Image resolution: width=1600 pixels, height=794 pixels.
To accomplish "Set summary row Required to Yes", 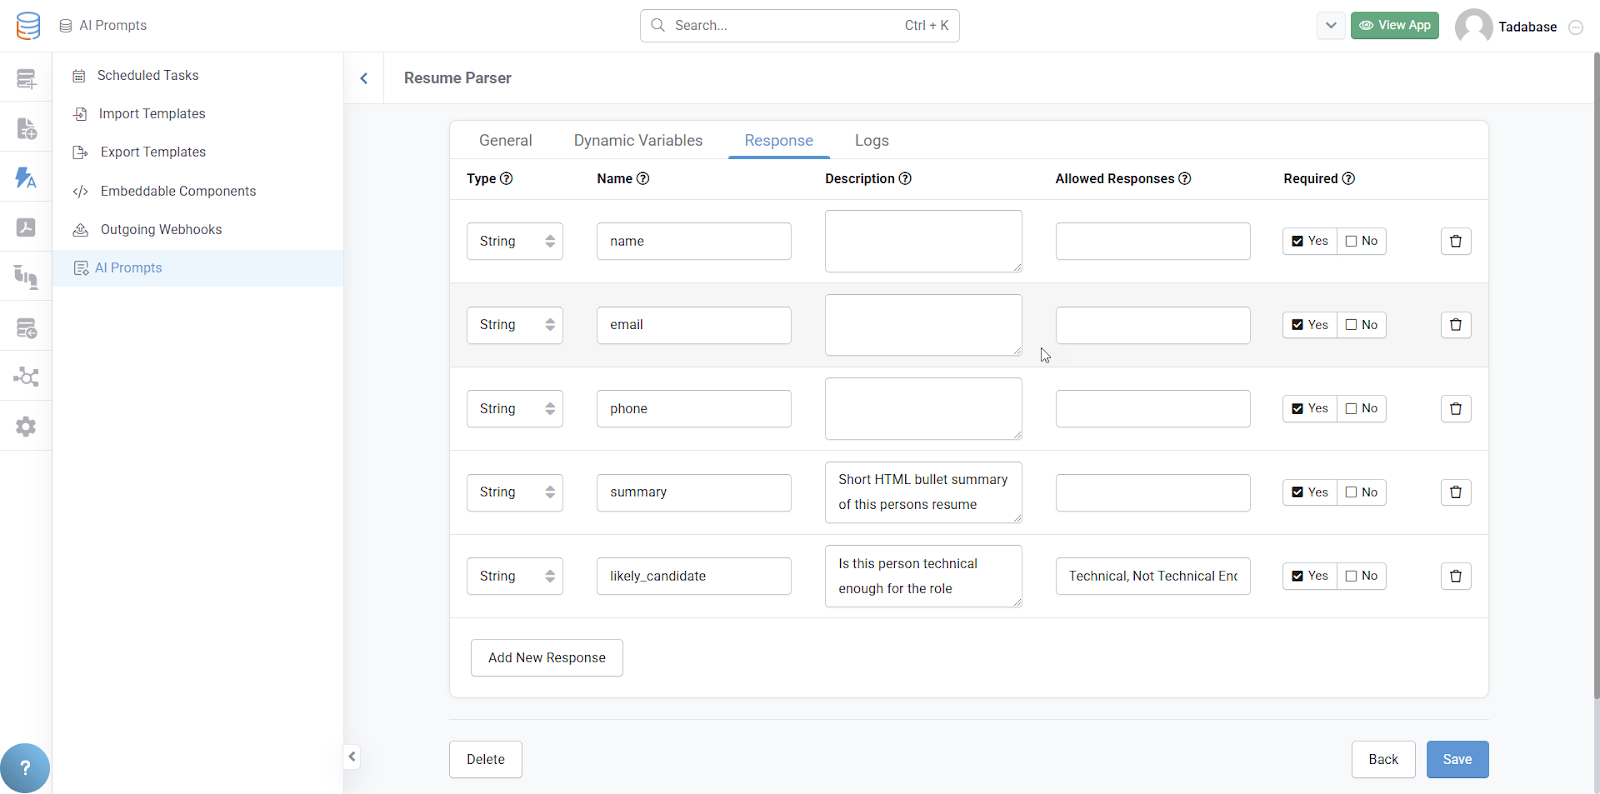I will click(x=1310, y=492).
